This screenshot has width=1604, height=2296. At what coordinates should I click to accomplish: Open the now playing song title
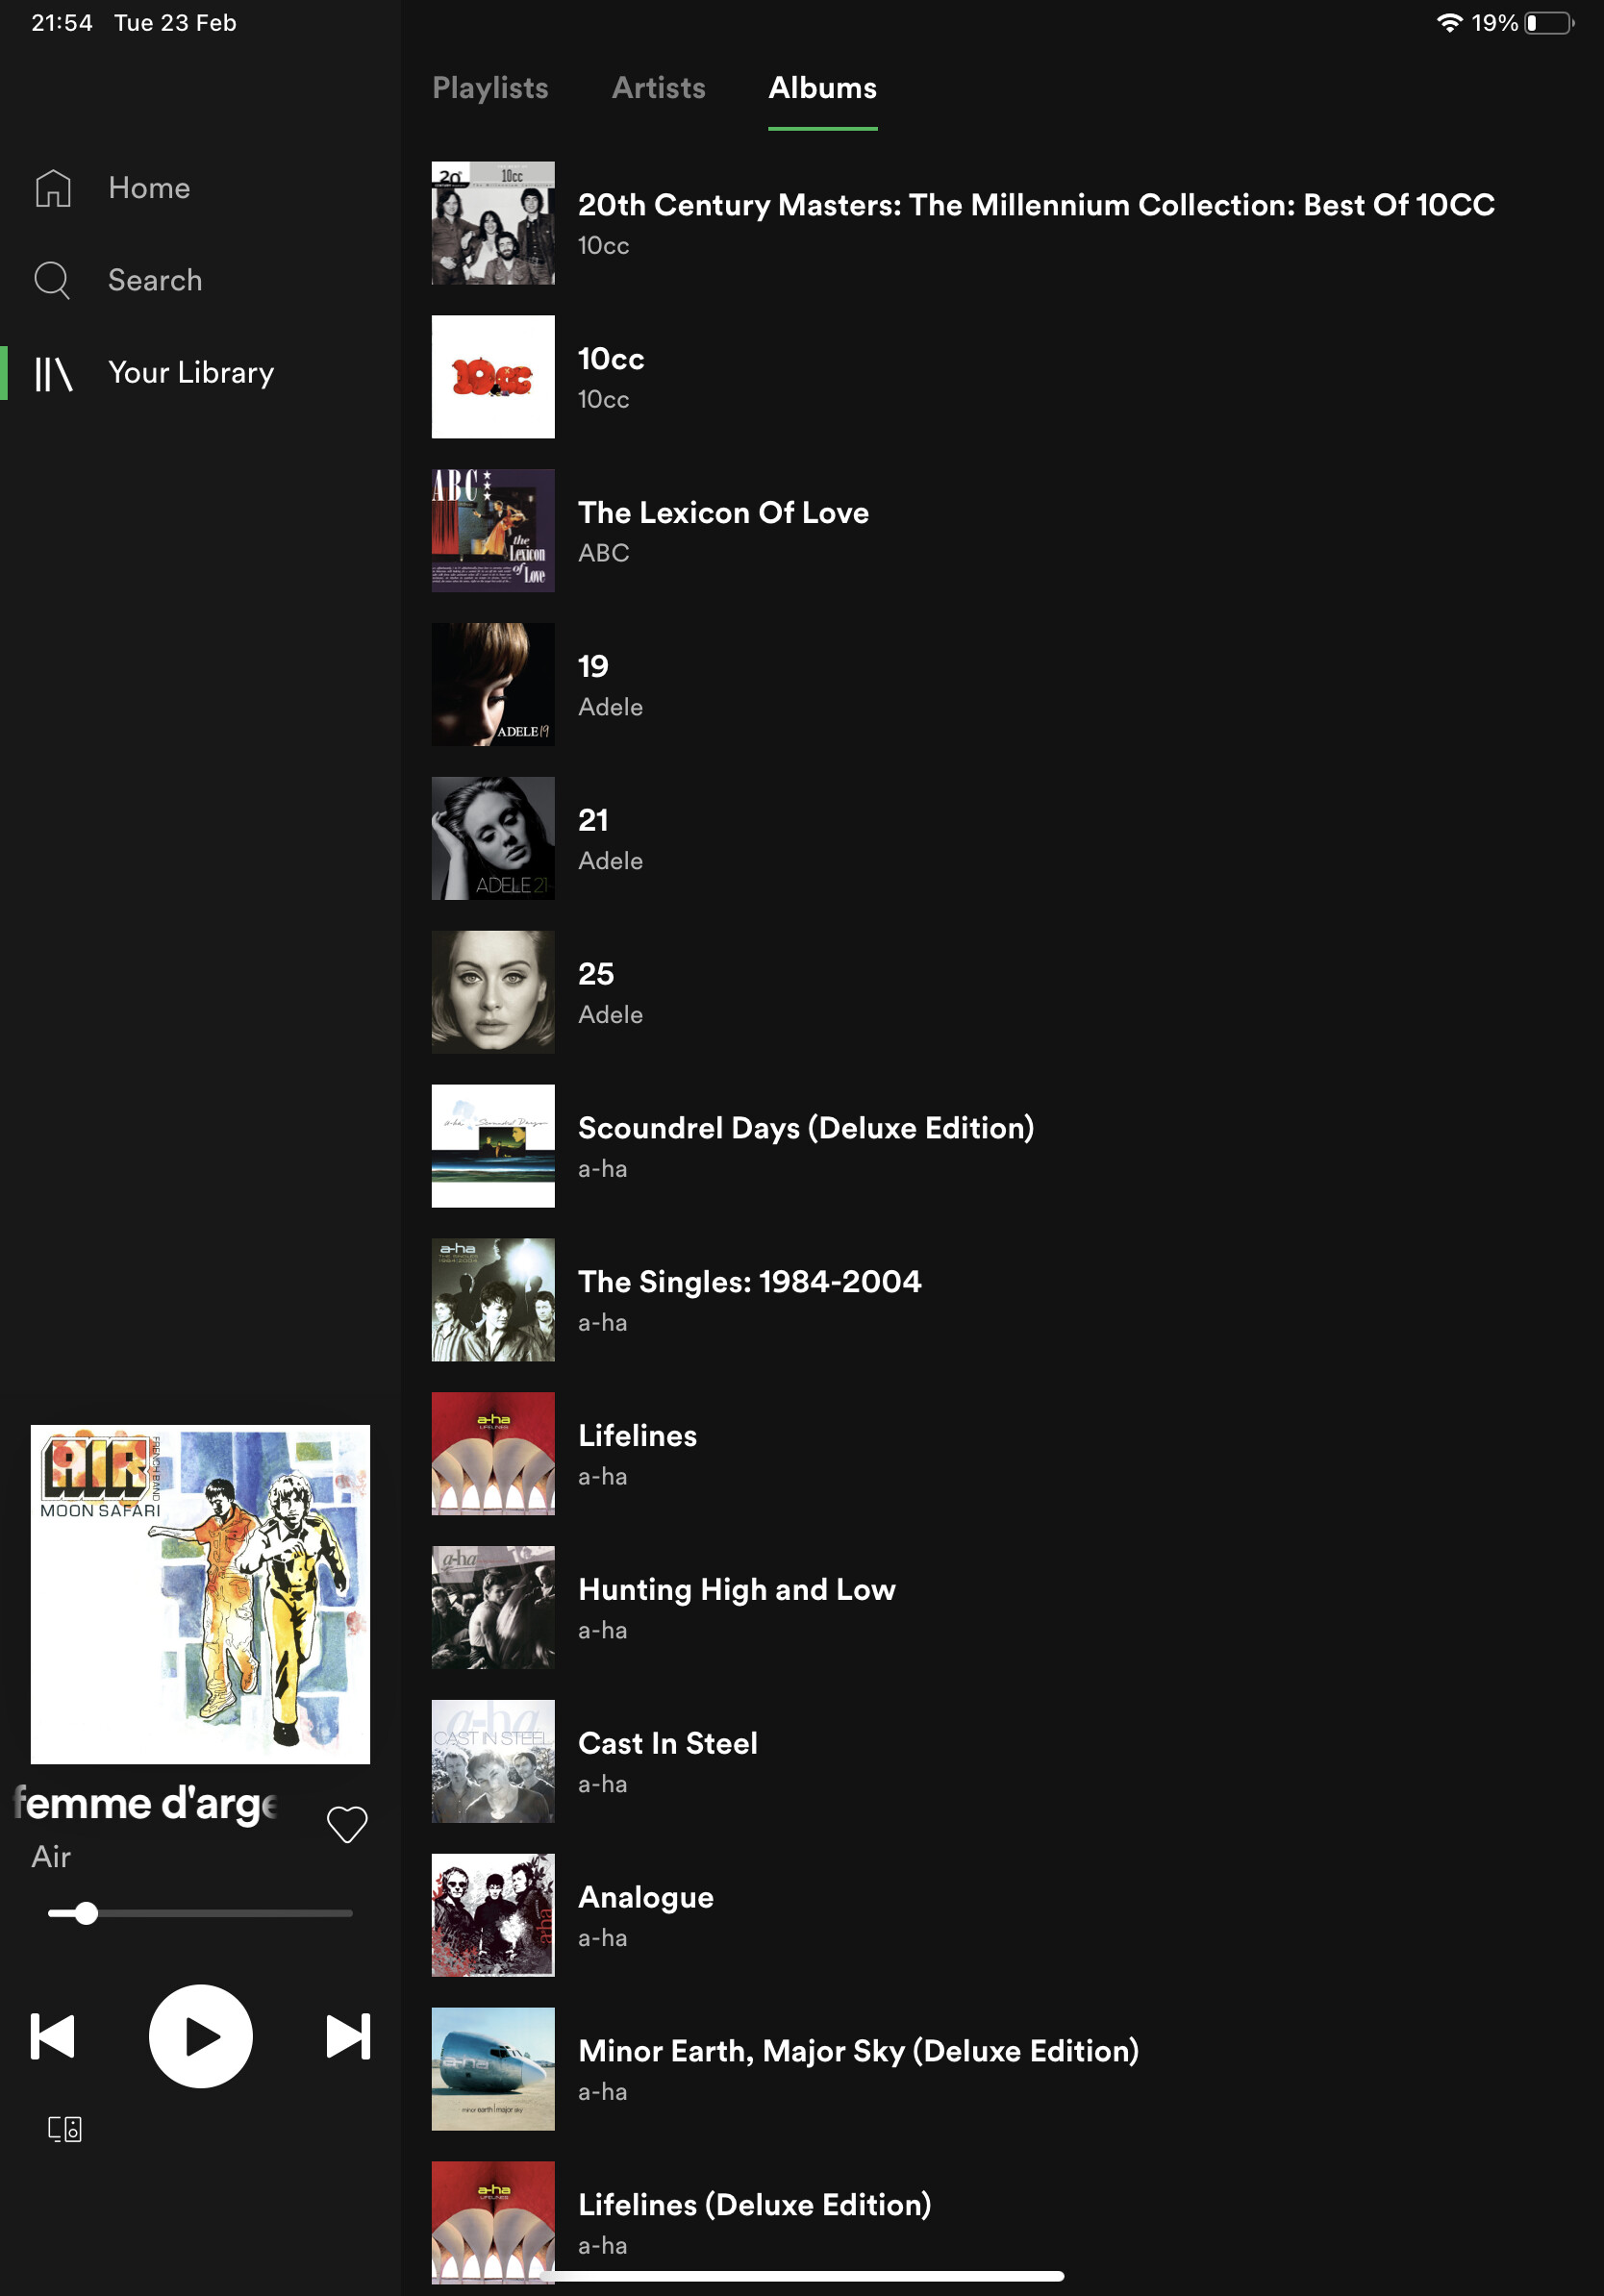146,1804
